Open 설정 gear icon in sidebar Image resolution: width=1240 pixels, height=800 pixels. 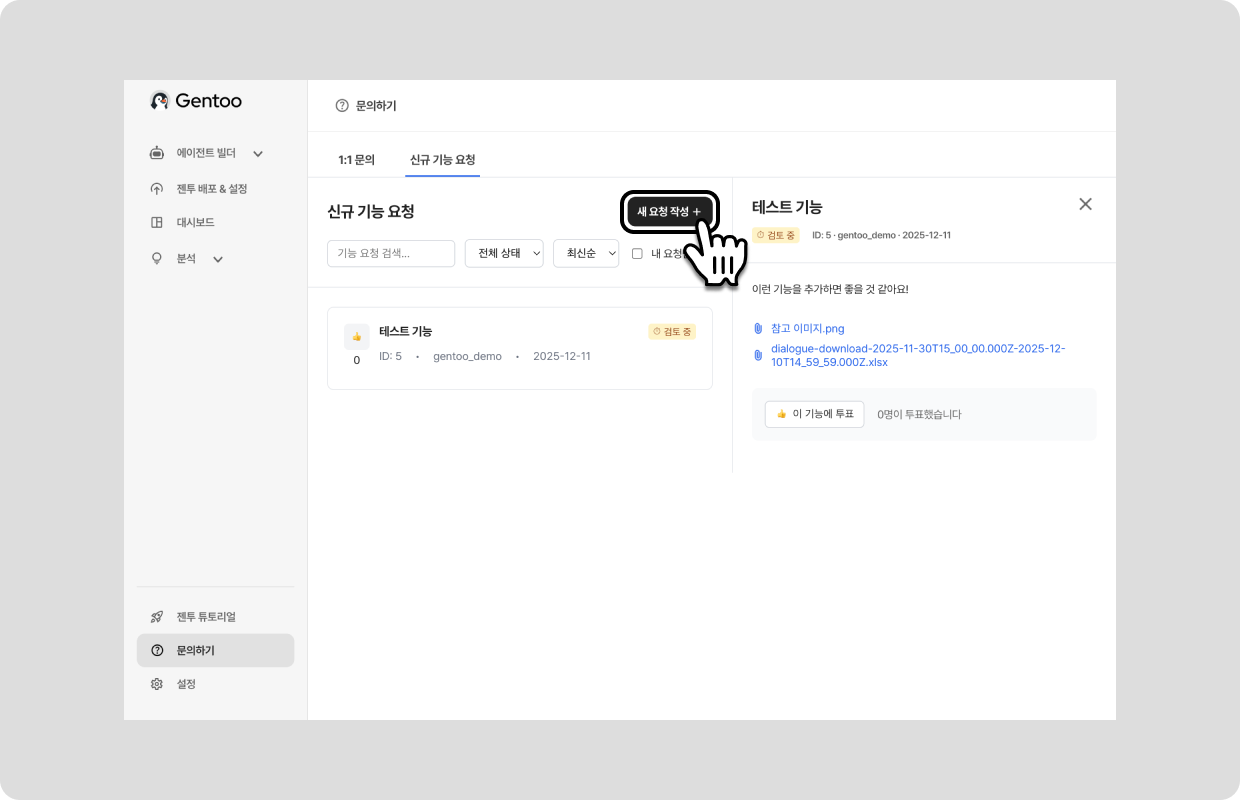pos(157,684)
